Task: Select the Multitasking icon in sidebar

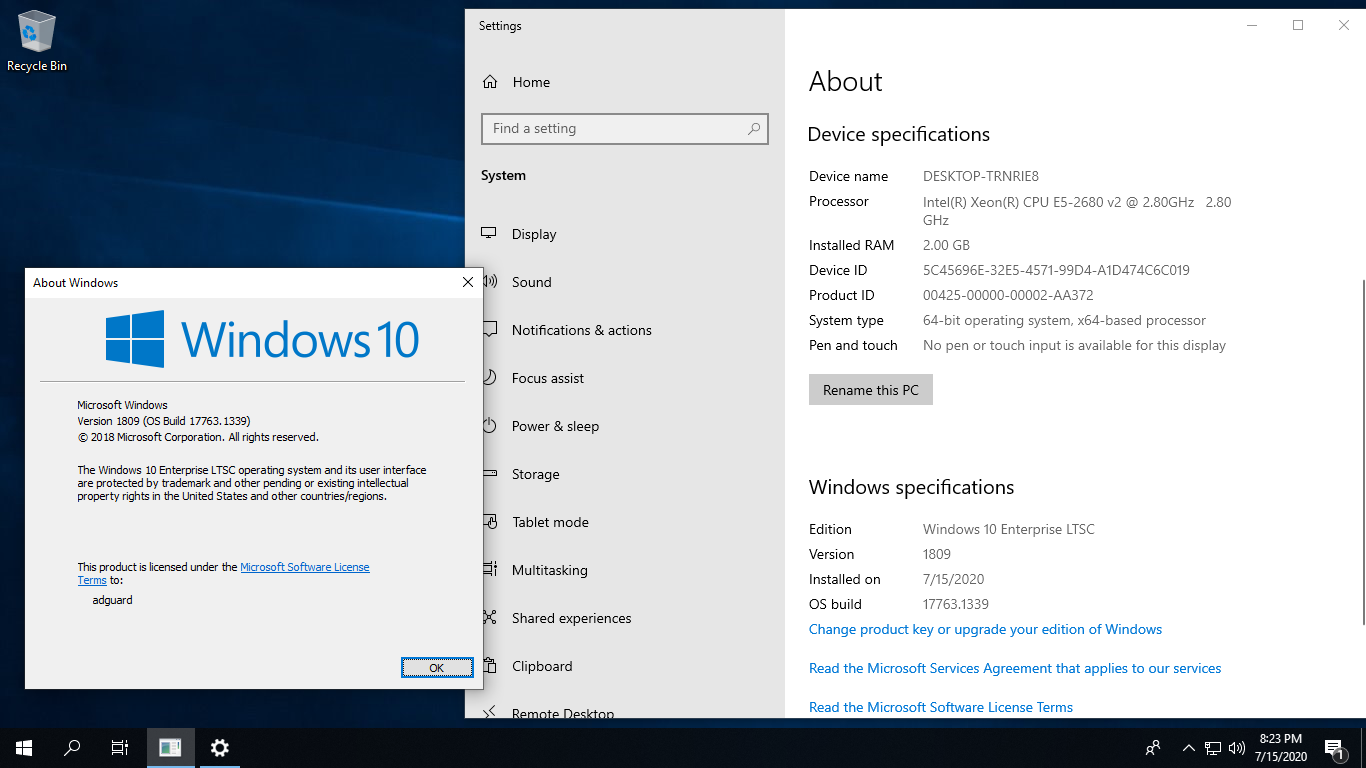Action: 490,570
